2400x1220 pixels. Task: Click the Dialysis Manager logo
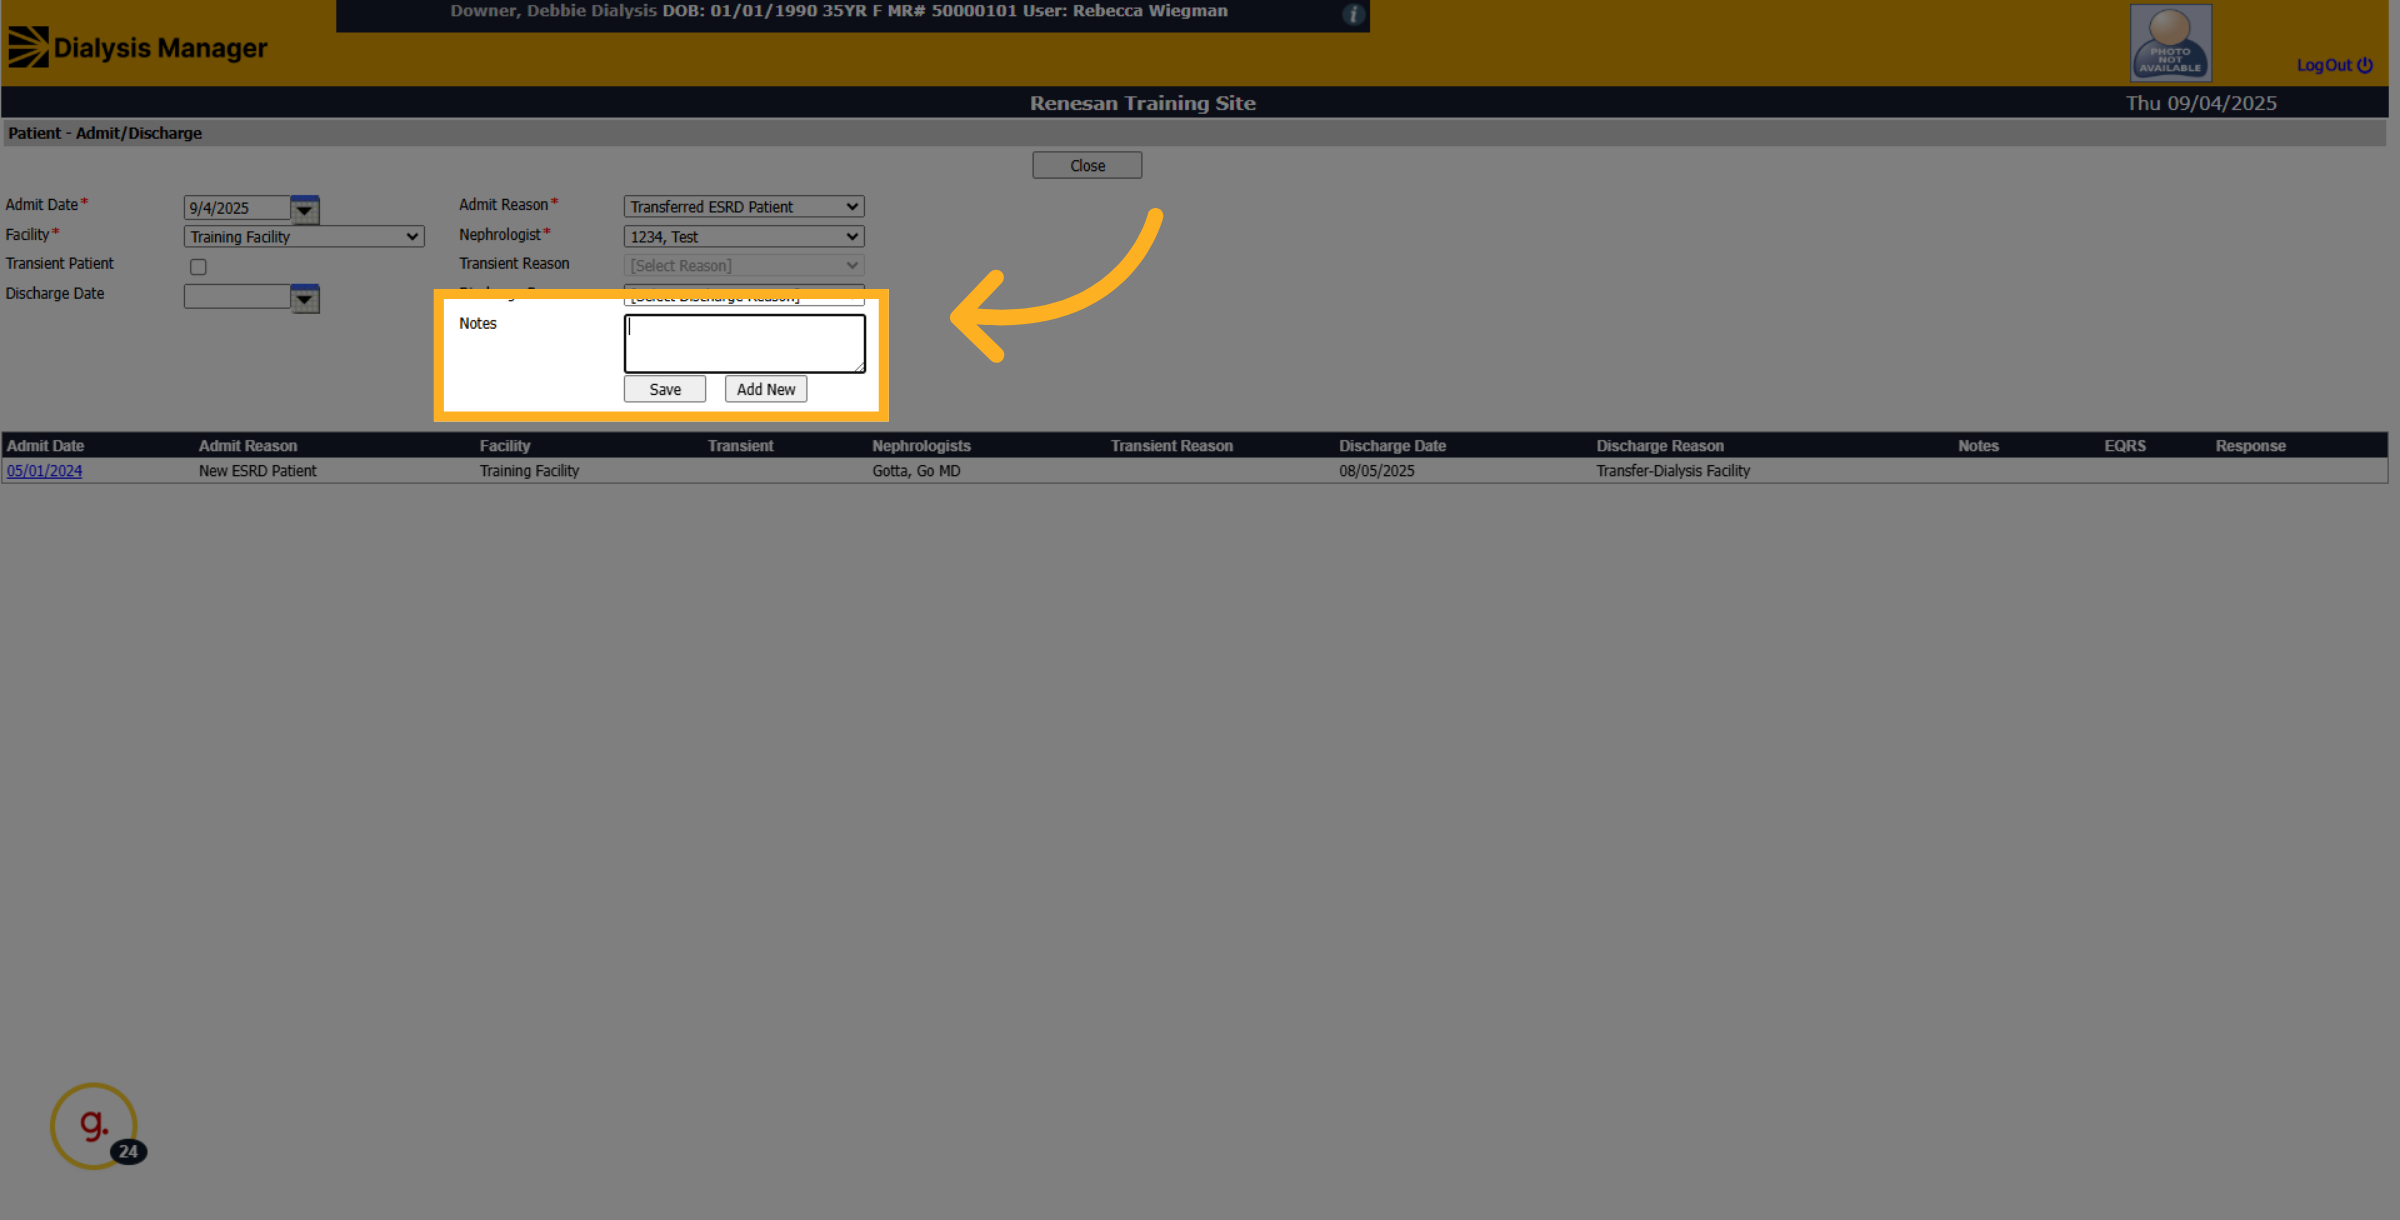(x=138, y=47)
